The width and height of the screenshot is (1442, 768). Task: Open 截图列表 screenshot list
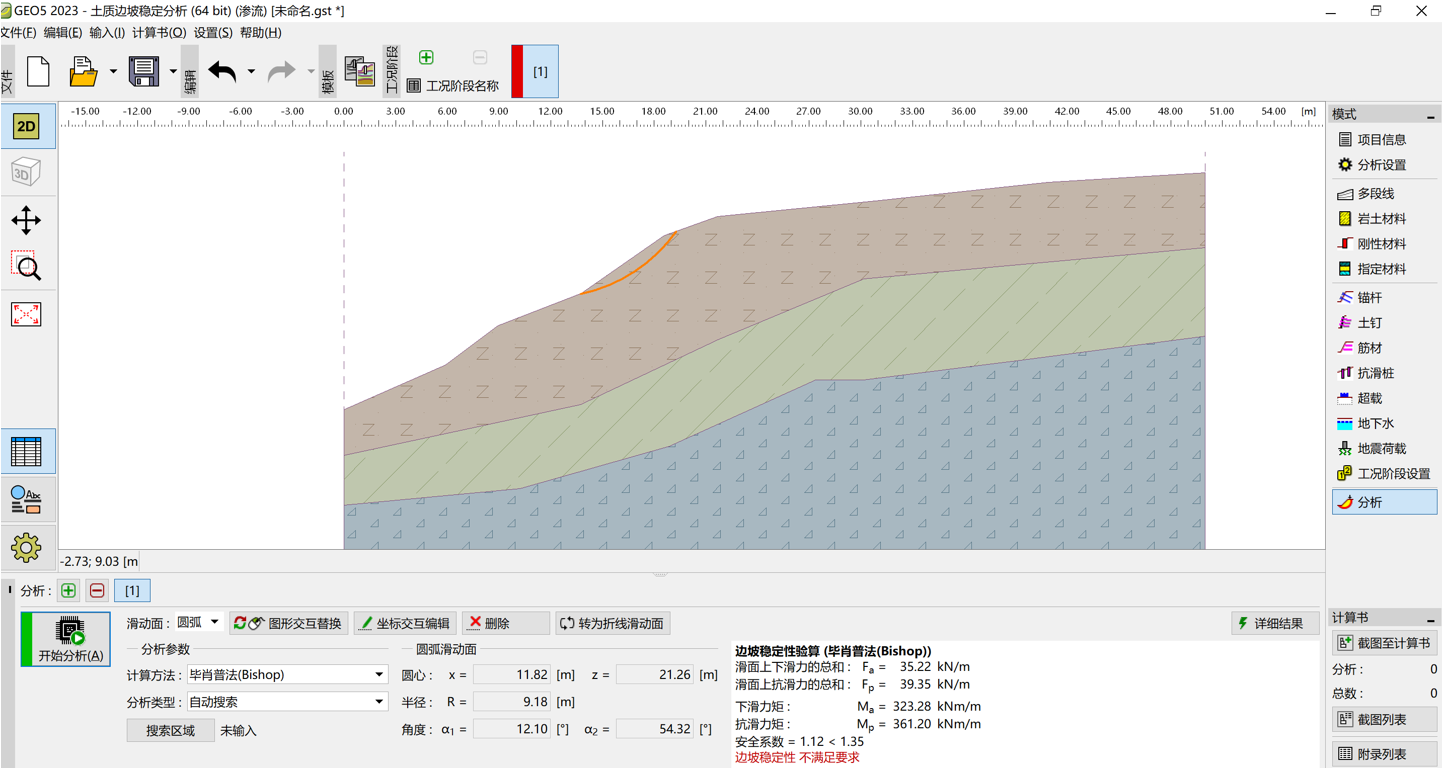1384,719
